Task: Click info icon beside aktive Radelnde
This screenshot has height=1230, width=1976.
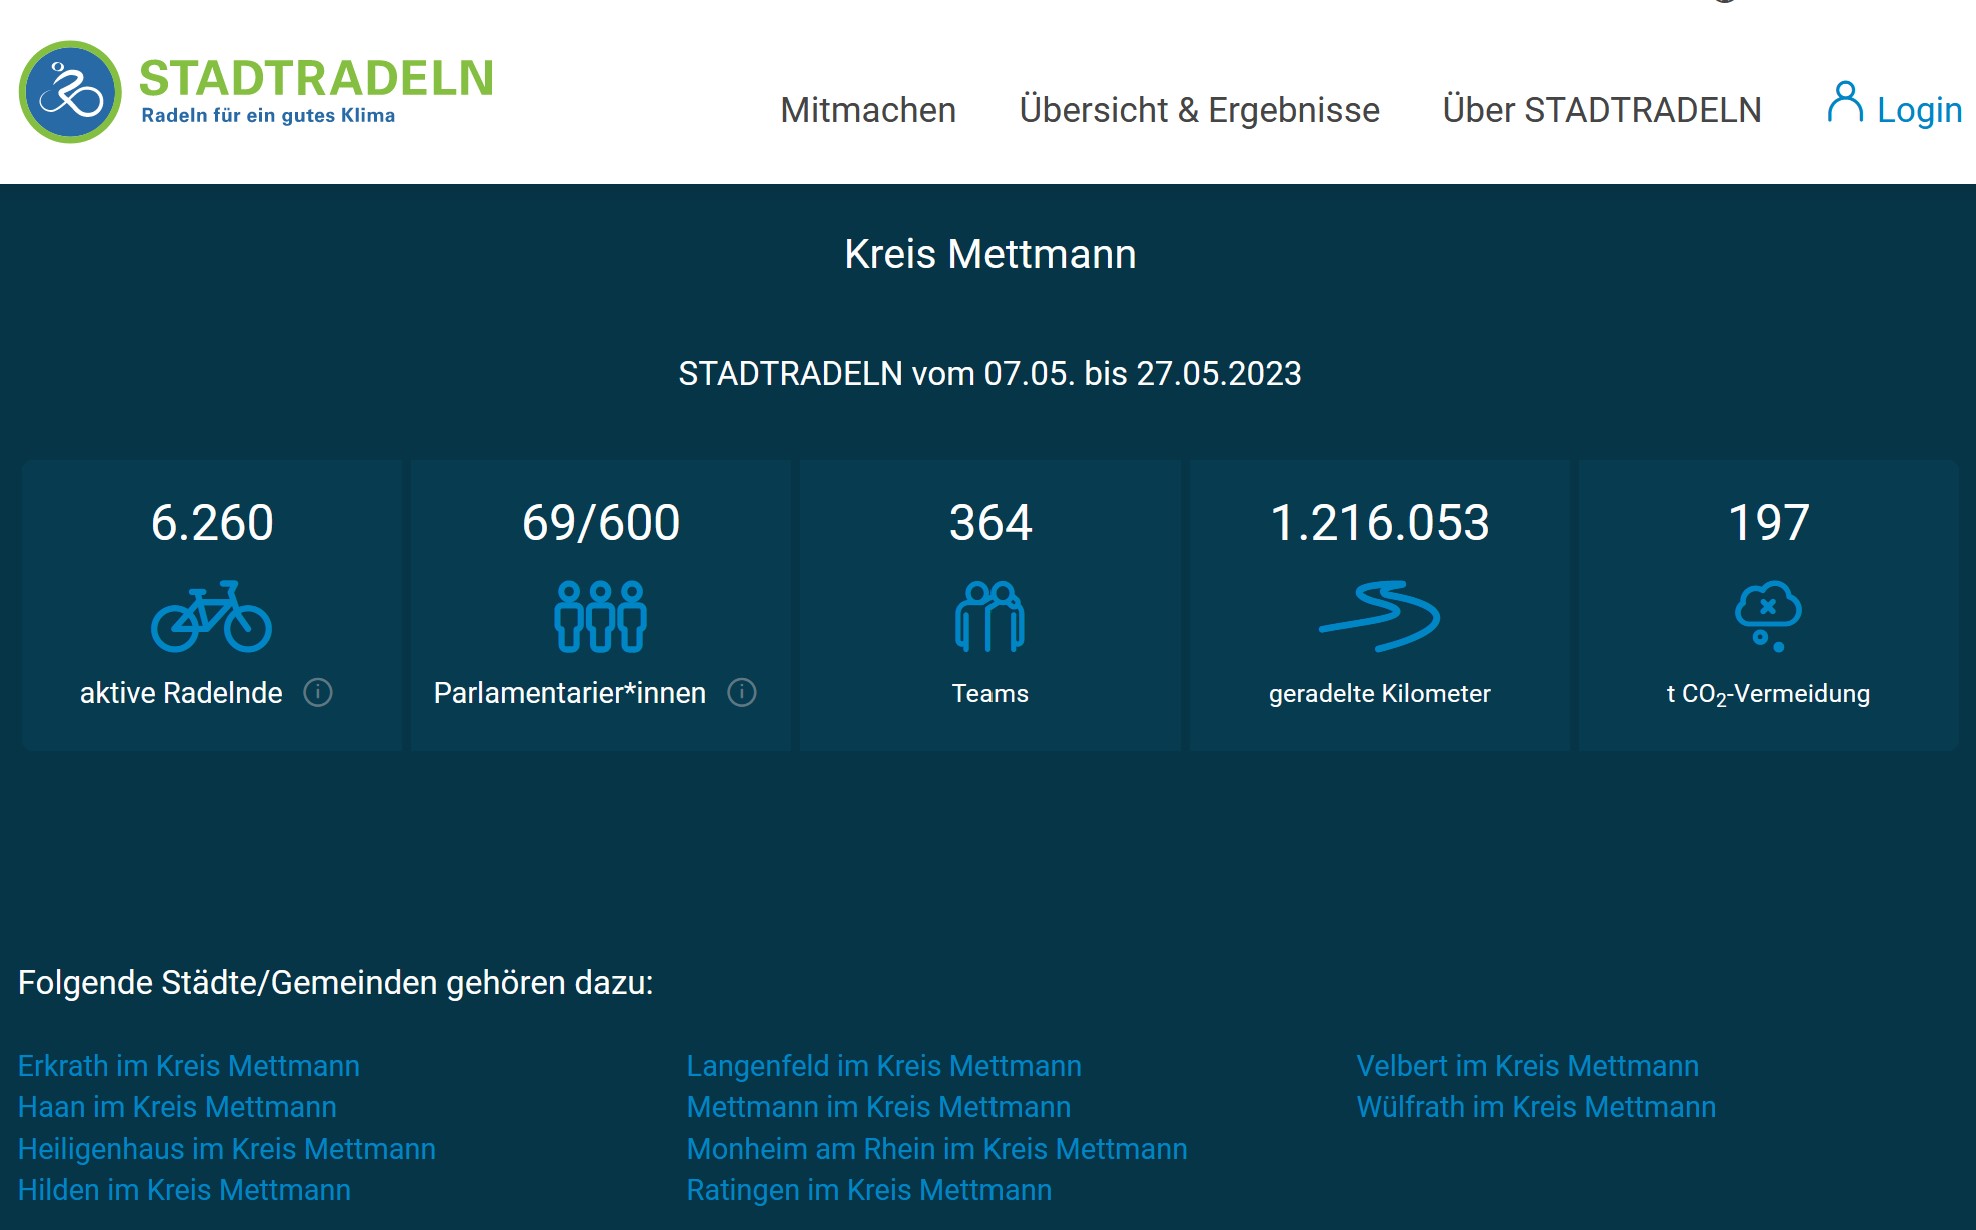Action: coord(318,692)
